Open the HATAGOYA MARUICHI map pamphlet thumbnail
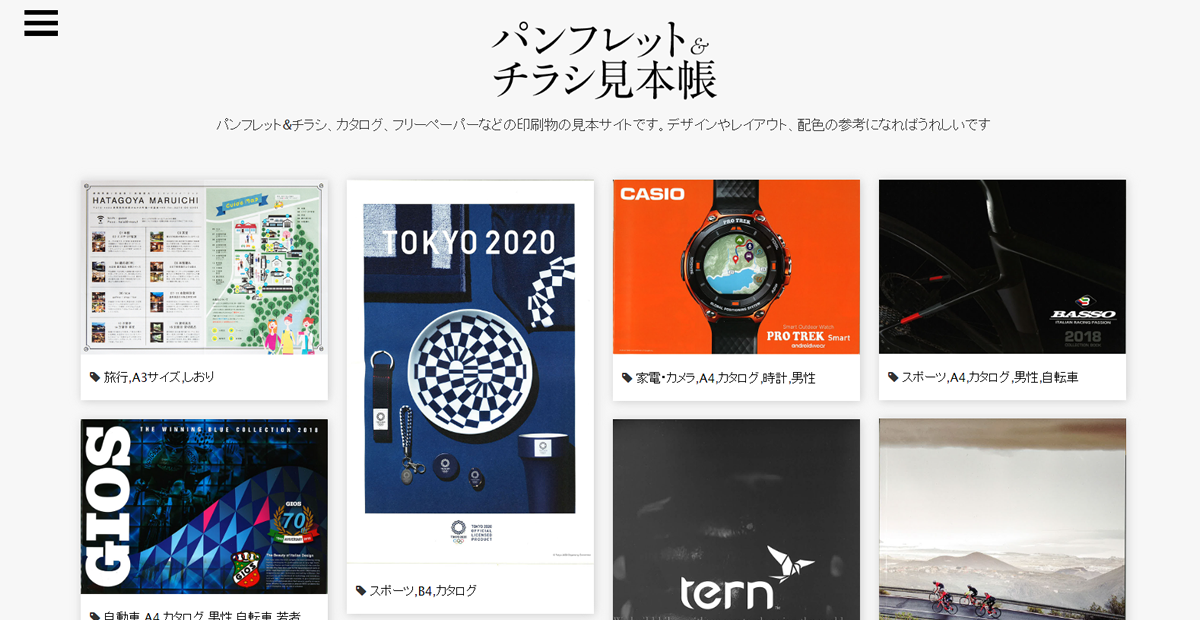Image resolution: width=1200 pixels, height=620 pixels. 204,267
